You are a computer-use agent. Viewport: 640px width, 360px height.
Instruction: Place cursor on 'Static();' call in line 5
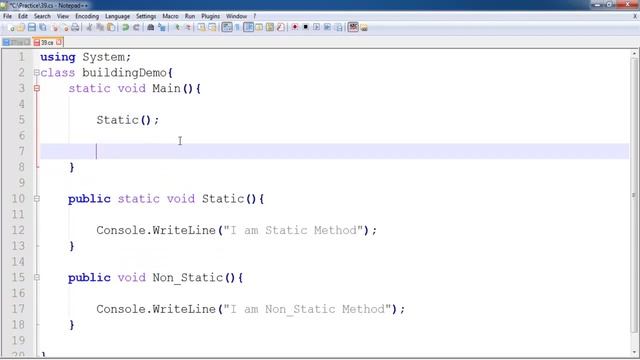(128, 120)
